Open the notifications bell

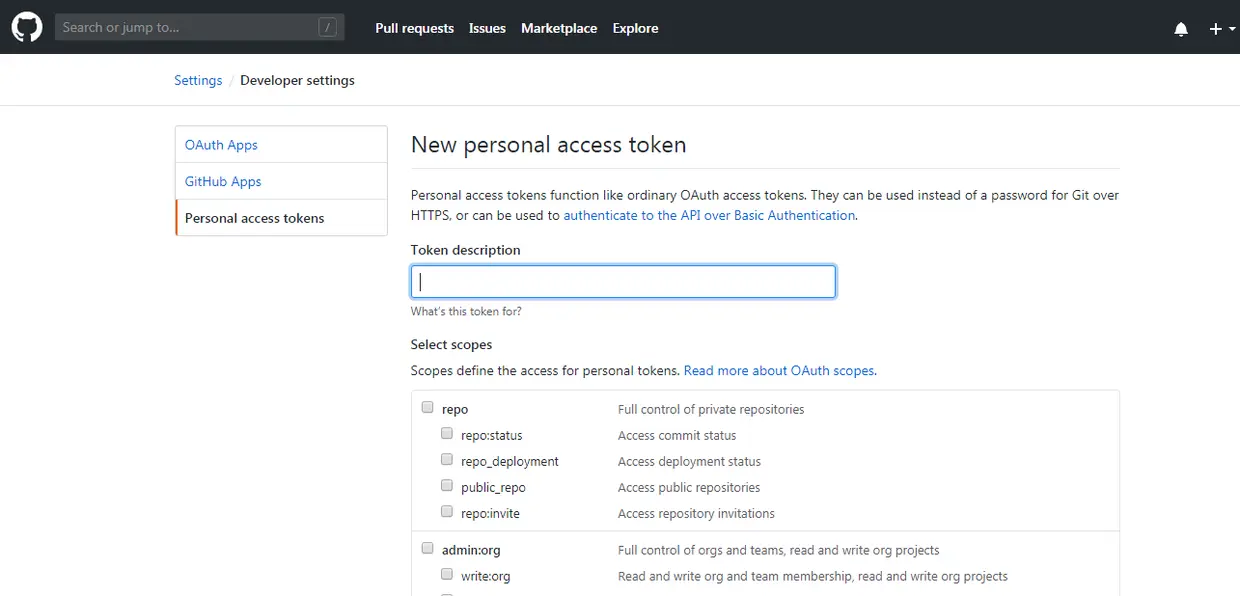tap(1181, 29)
